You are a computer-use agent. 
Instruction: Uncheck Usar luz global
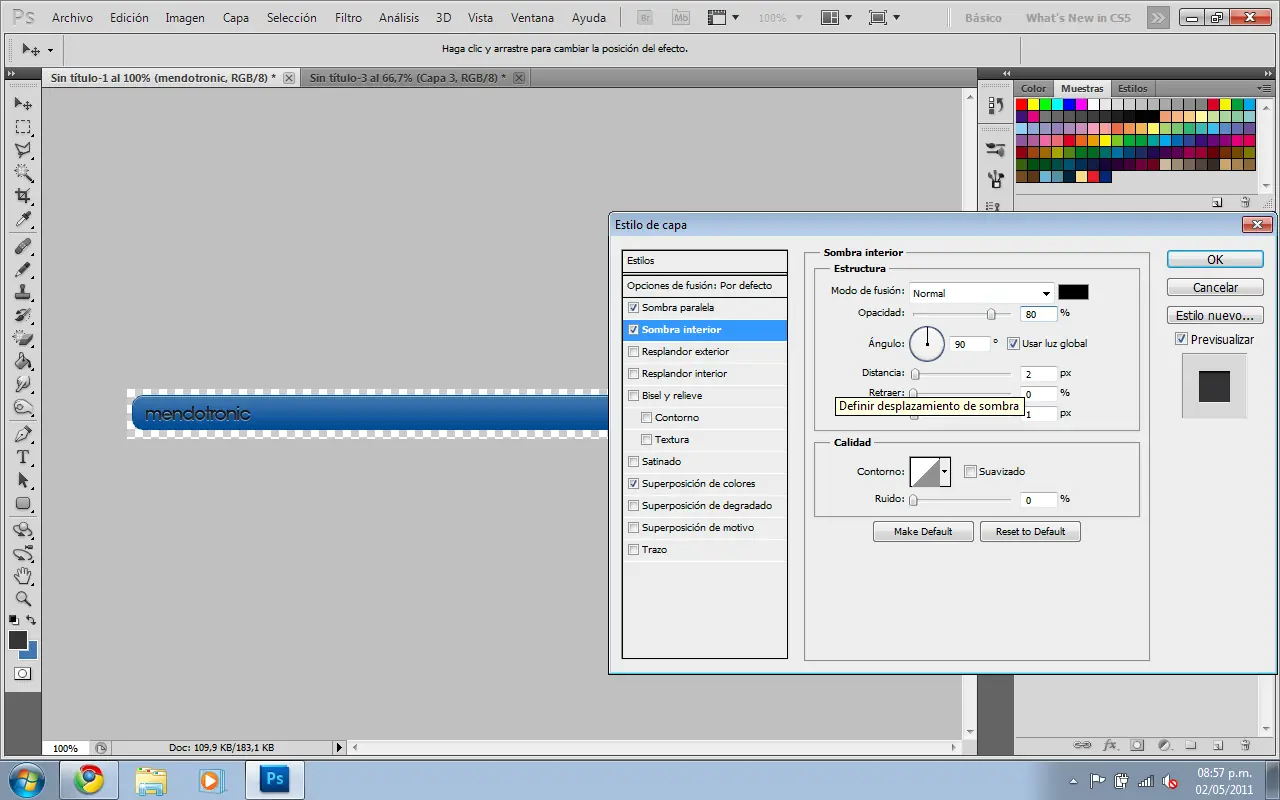[1013, 344]
